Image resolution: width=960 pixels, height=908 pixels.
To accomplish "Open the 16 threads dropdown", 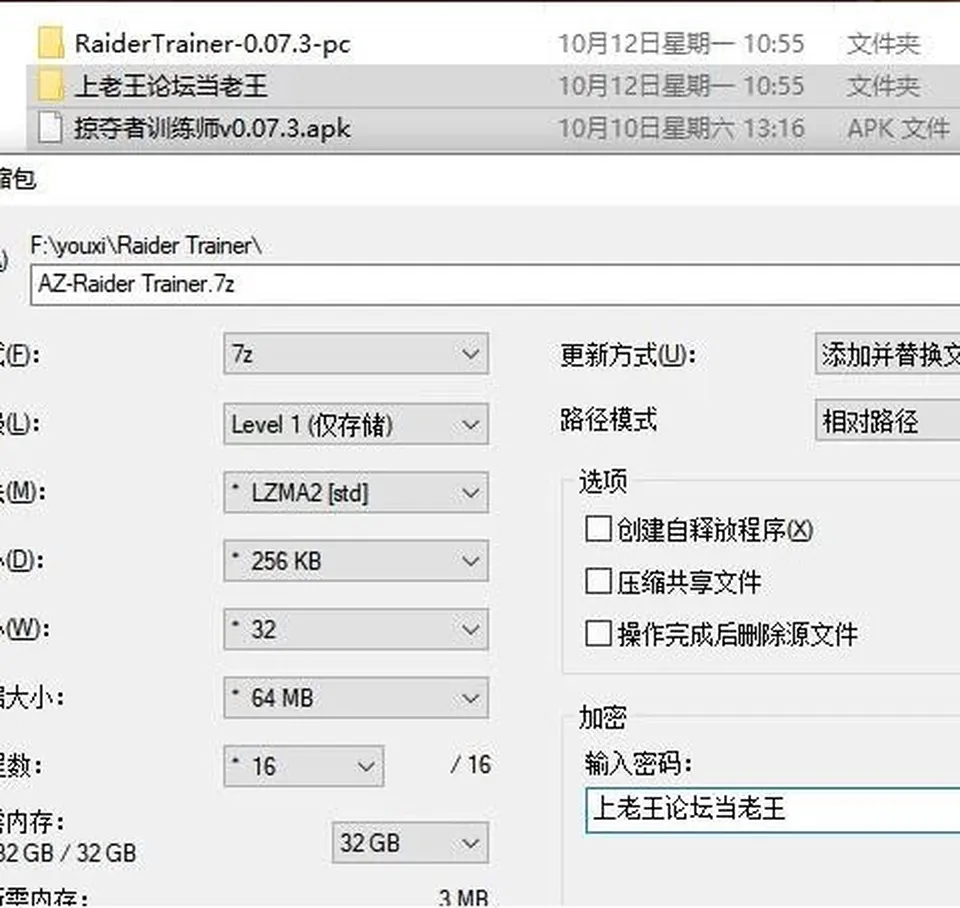I will [304, 766].
